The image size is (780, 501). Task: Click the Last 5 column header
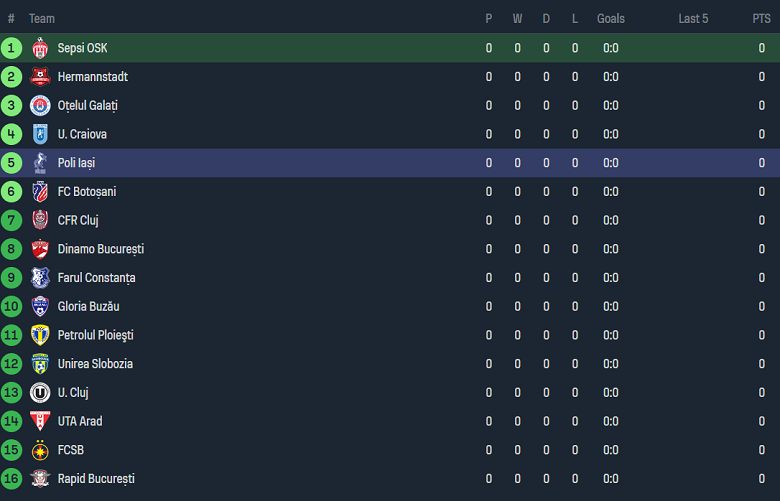click(693, 19)
